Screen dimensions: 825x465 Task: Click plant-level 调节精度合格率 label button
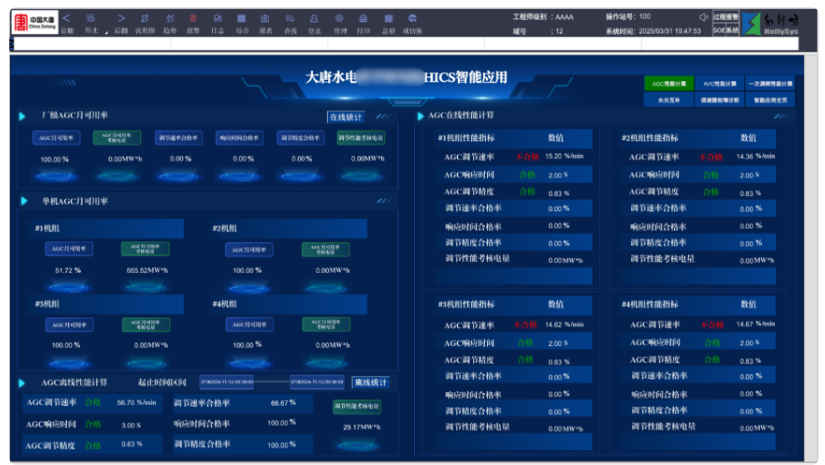300,138
